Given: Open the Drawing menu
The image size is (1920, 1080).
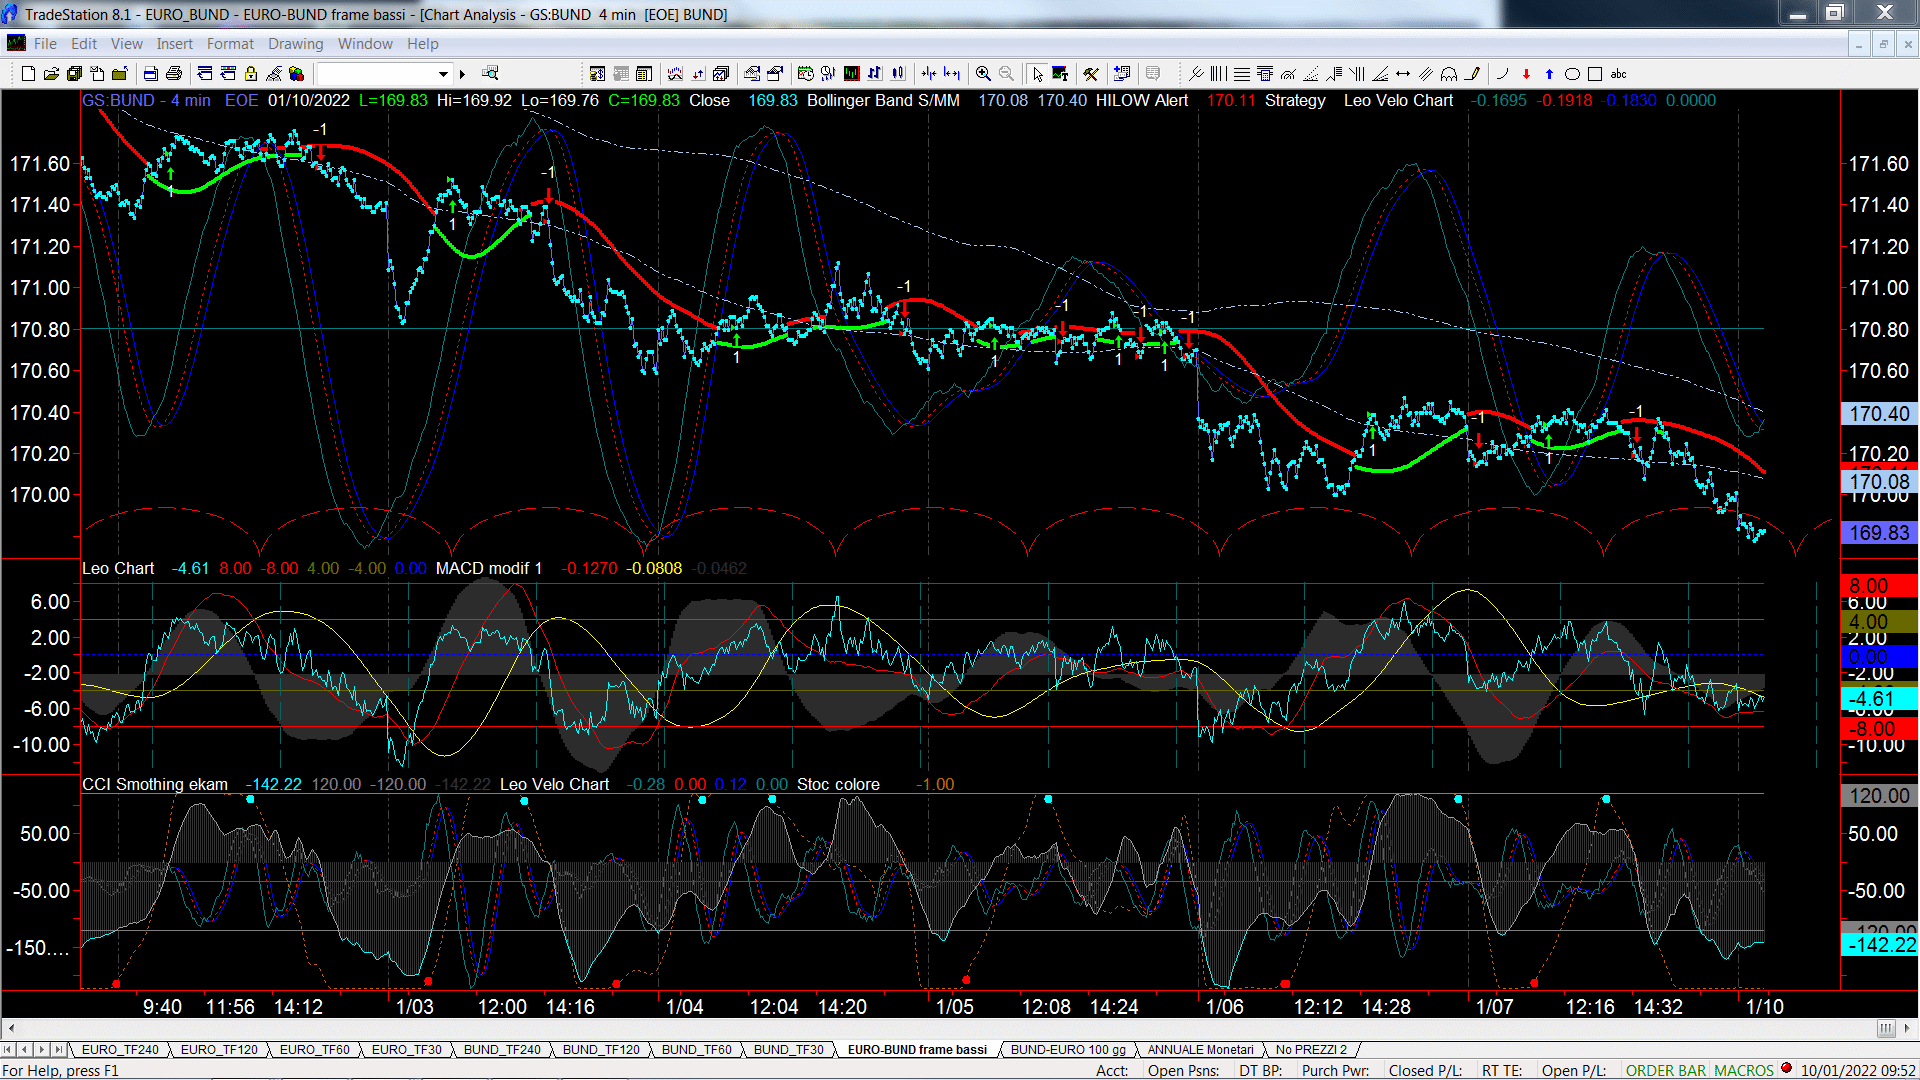Looking at the screenshot, I should [x=295, y=44].
